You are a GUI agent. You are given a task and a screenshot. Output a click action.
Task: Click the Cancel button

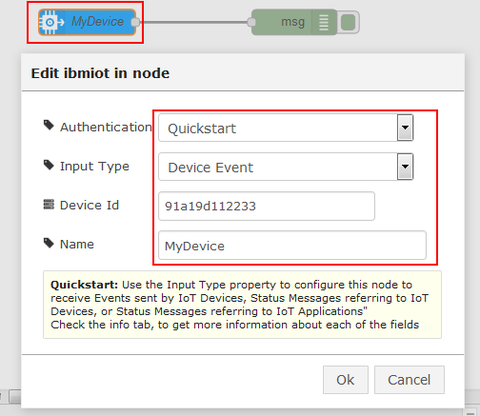(409, 380)
